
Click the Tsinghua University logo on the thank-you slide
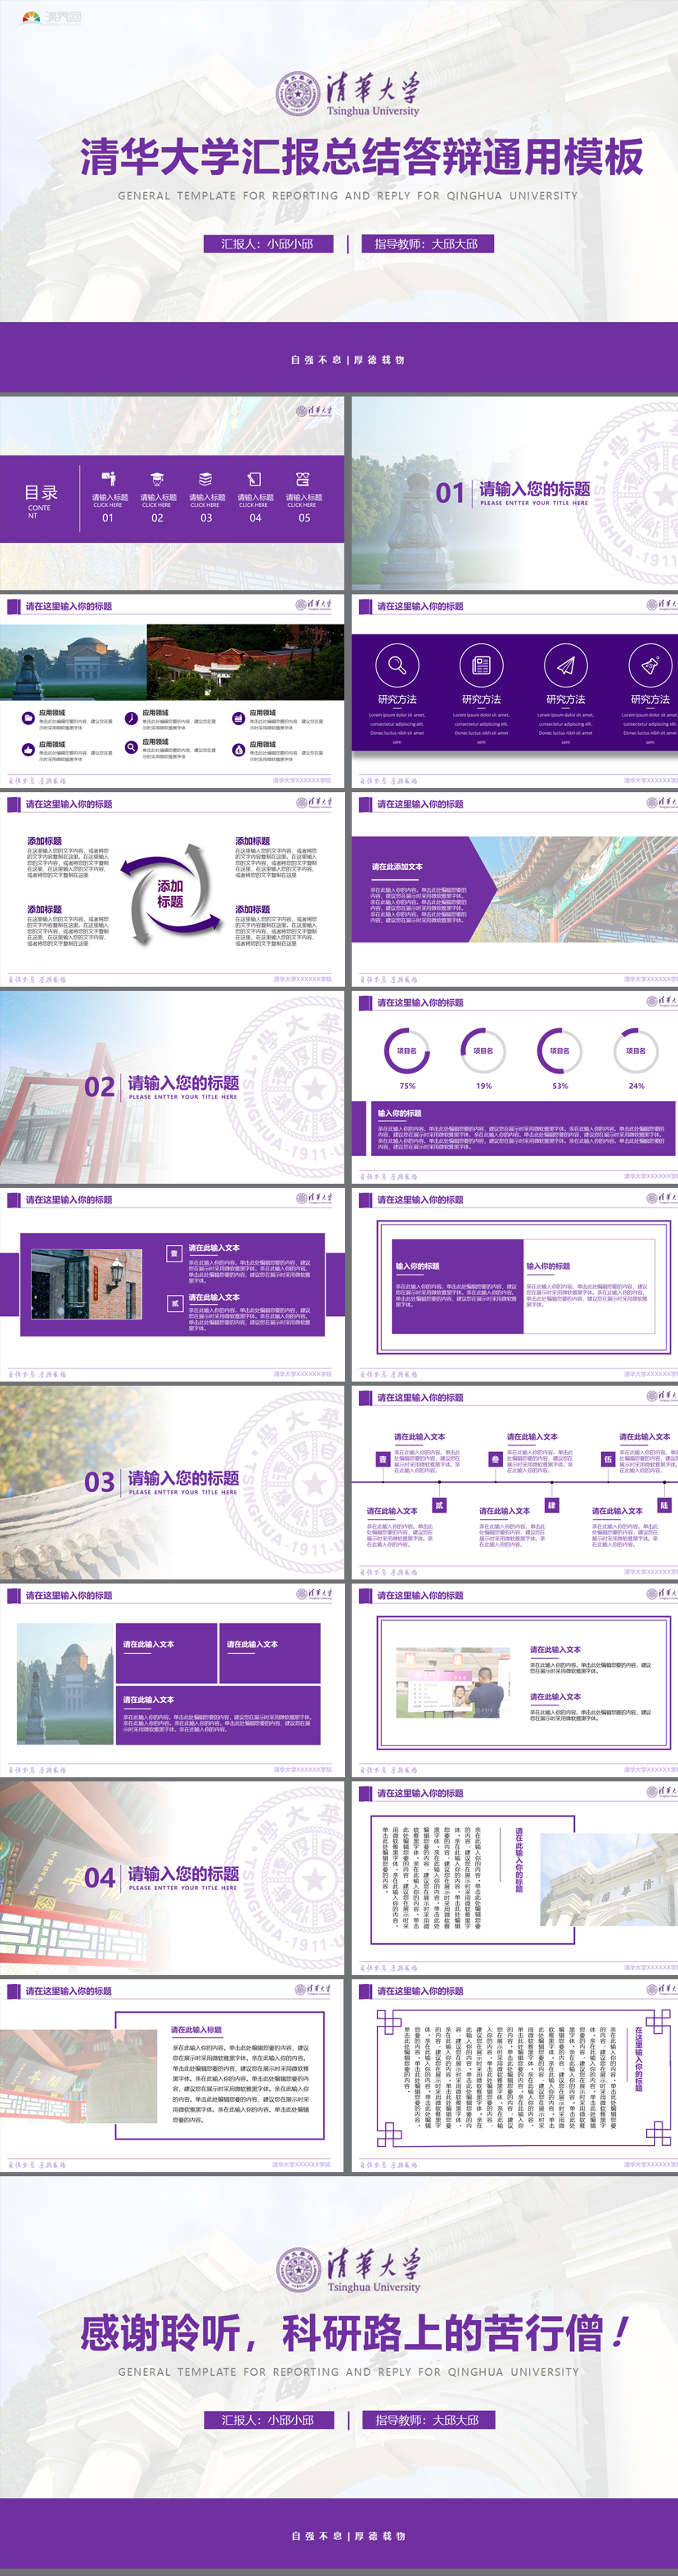click(x=348, y=2270)
